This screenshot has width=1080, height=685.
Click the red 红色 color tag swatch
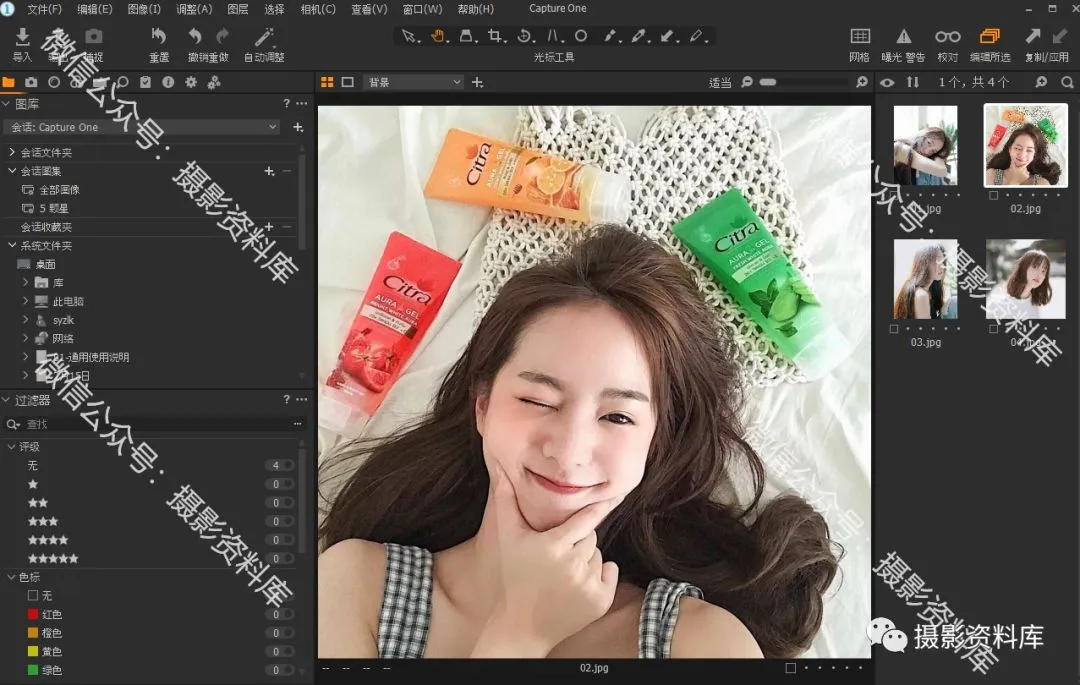33,614
